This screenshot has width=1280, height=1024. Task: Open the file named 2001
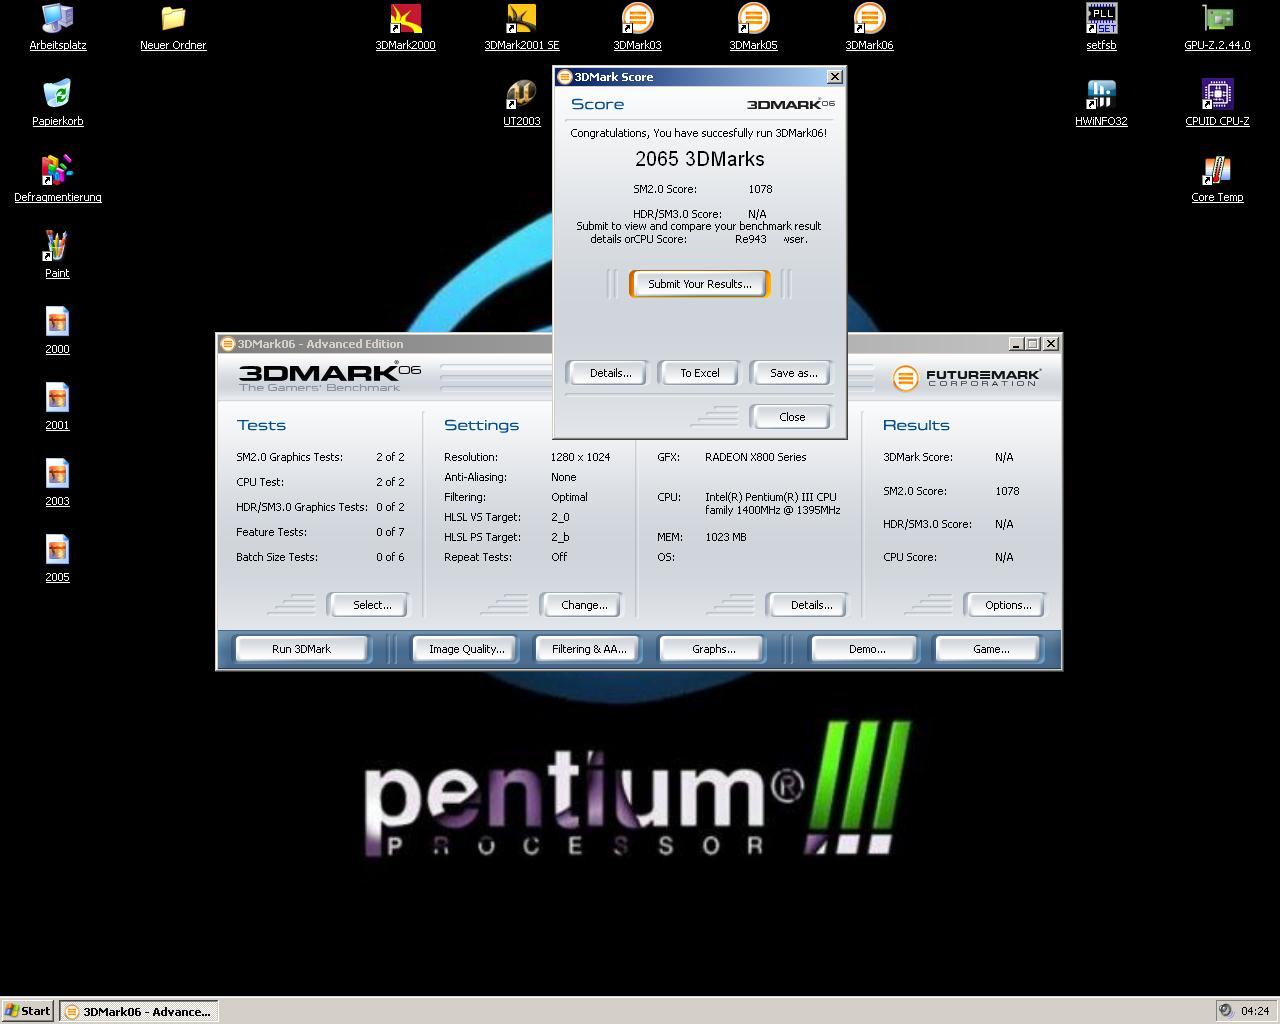pos(57,407)
